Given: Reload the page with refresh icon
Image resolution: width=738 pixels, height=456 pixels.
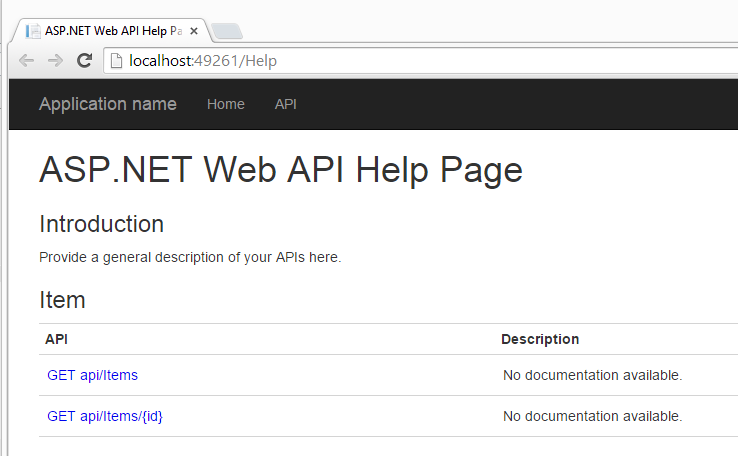Looking at the screenshot, I should pos(84,60).
